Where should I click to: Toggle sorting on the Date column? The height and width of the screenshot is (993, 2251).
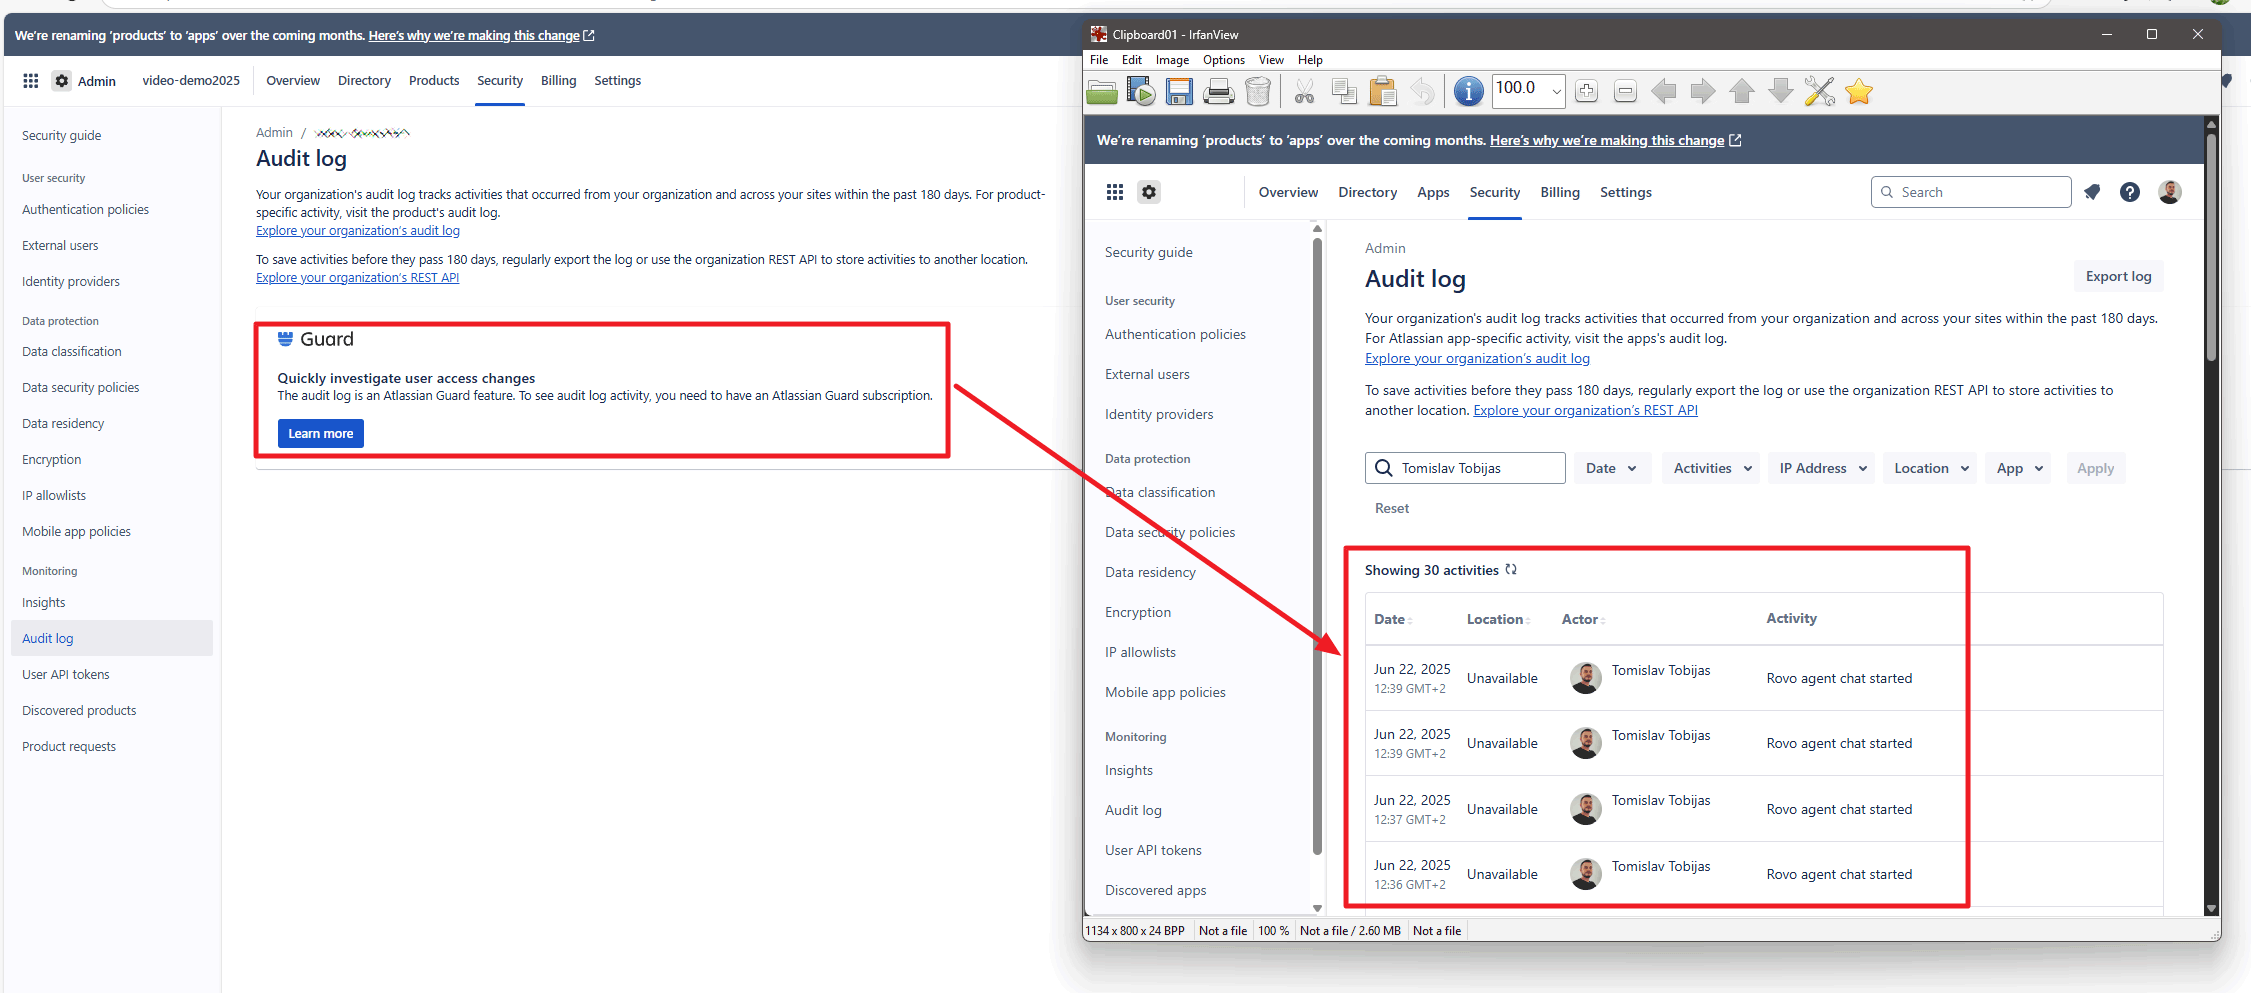point(1392,619)
